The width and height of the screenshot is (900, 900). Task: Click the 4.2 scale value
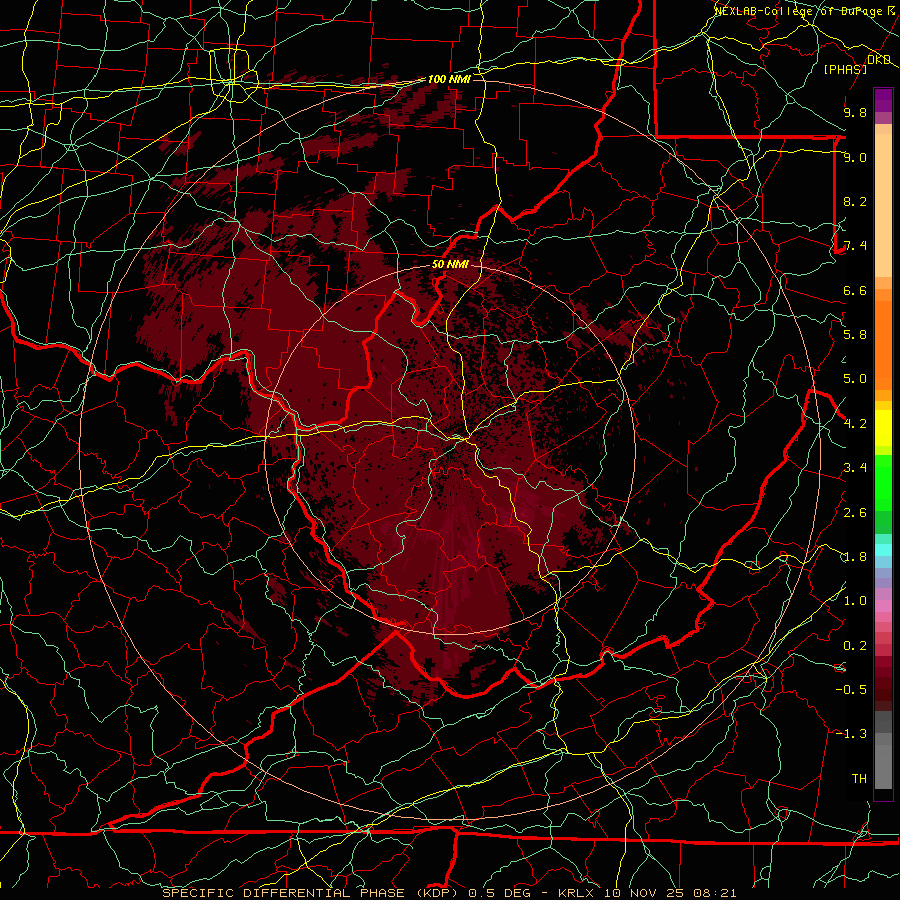855,424
